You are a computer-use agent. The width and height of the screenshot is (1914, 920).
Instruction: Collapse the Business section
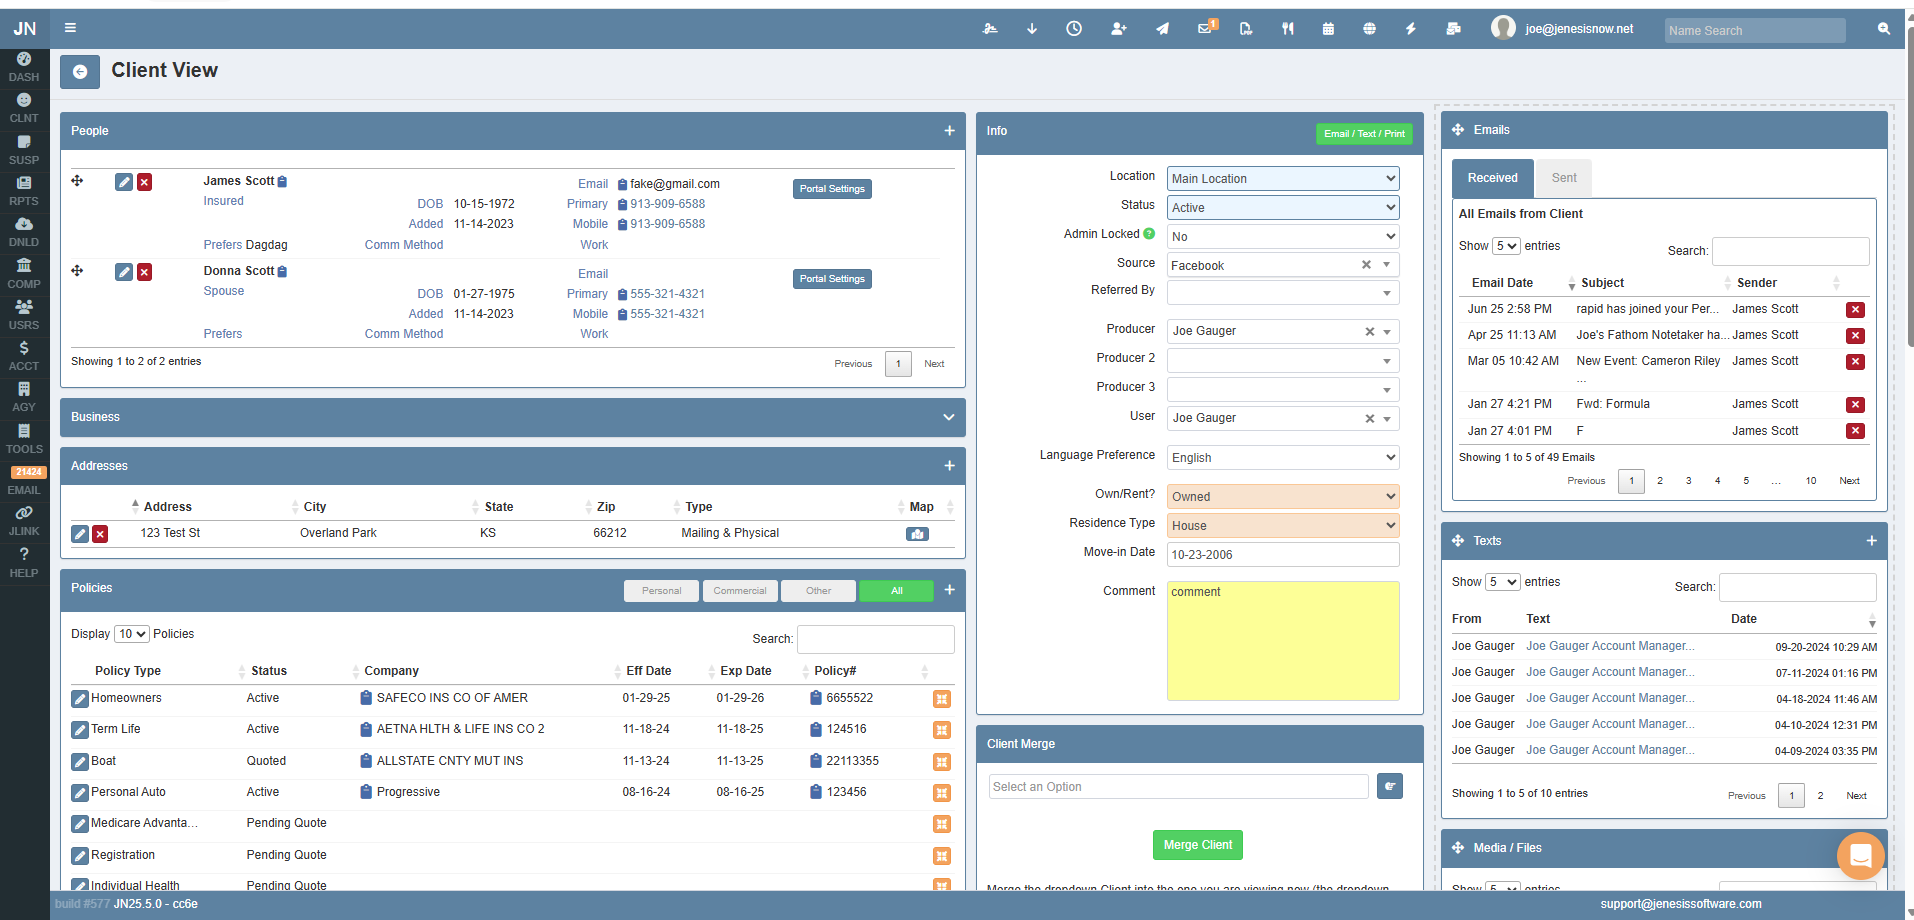point(948,417)
